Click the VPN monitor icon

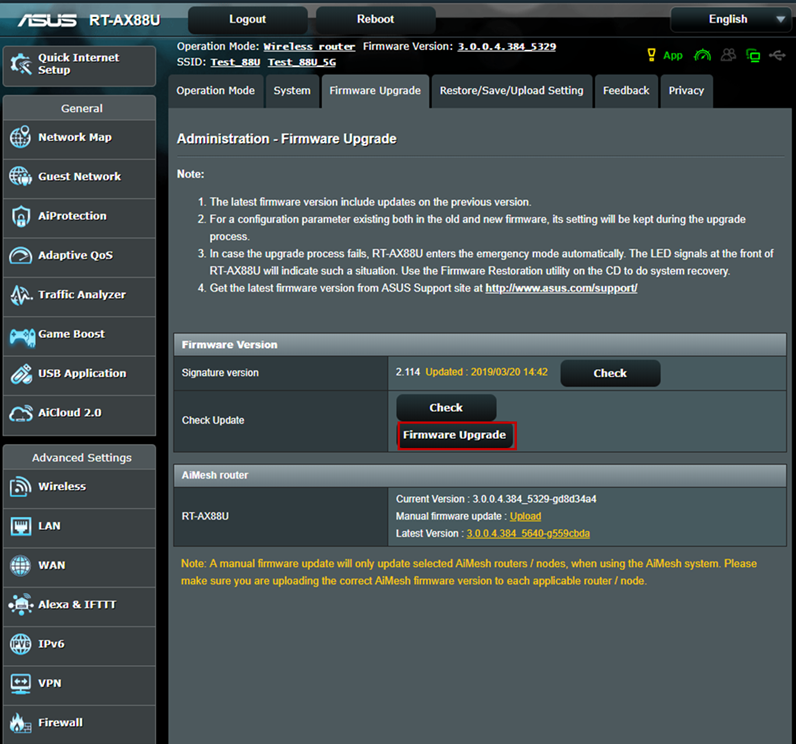coord(21,684)
